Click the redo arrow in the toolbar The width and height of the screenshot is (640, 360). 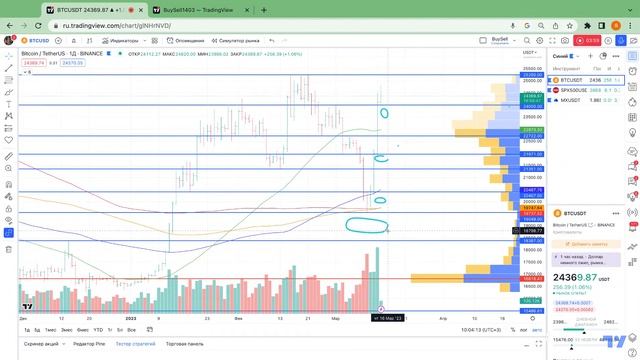pos(284,40)
